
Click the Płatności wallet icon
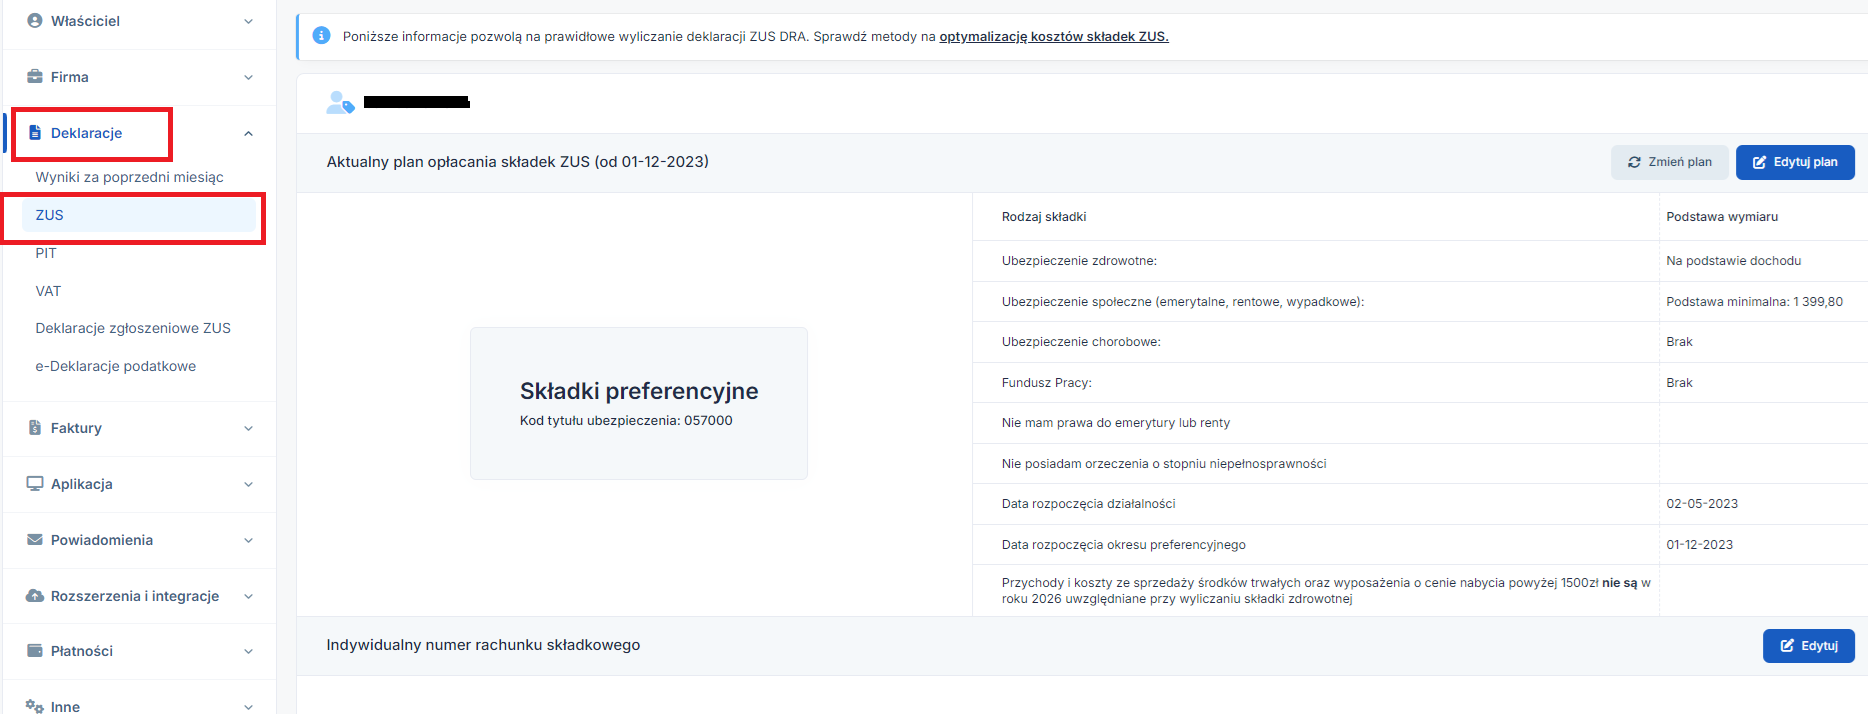pos(35,651)
